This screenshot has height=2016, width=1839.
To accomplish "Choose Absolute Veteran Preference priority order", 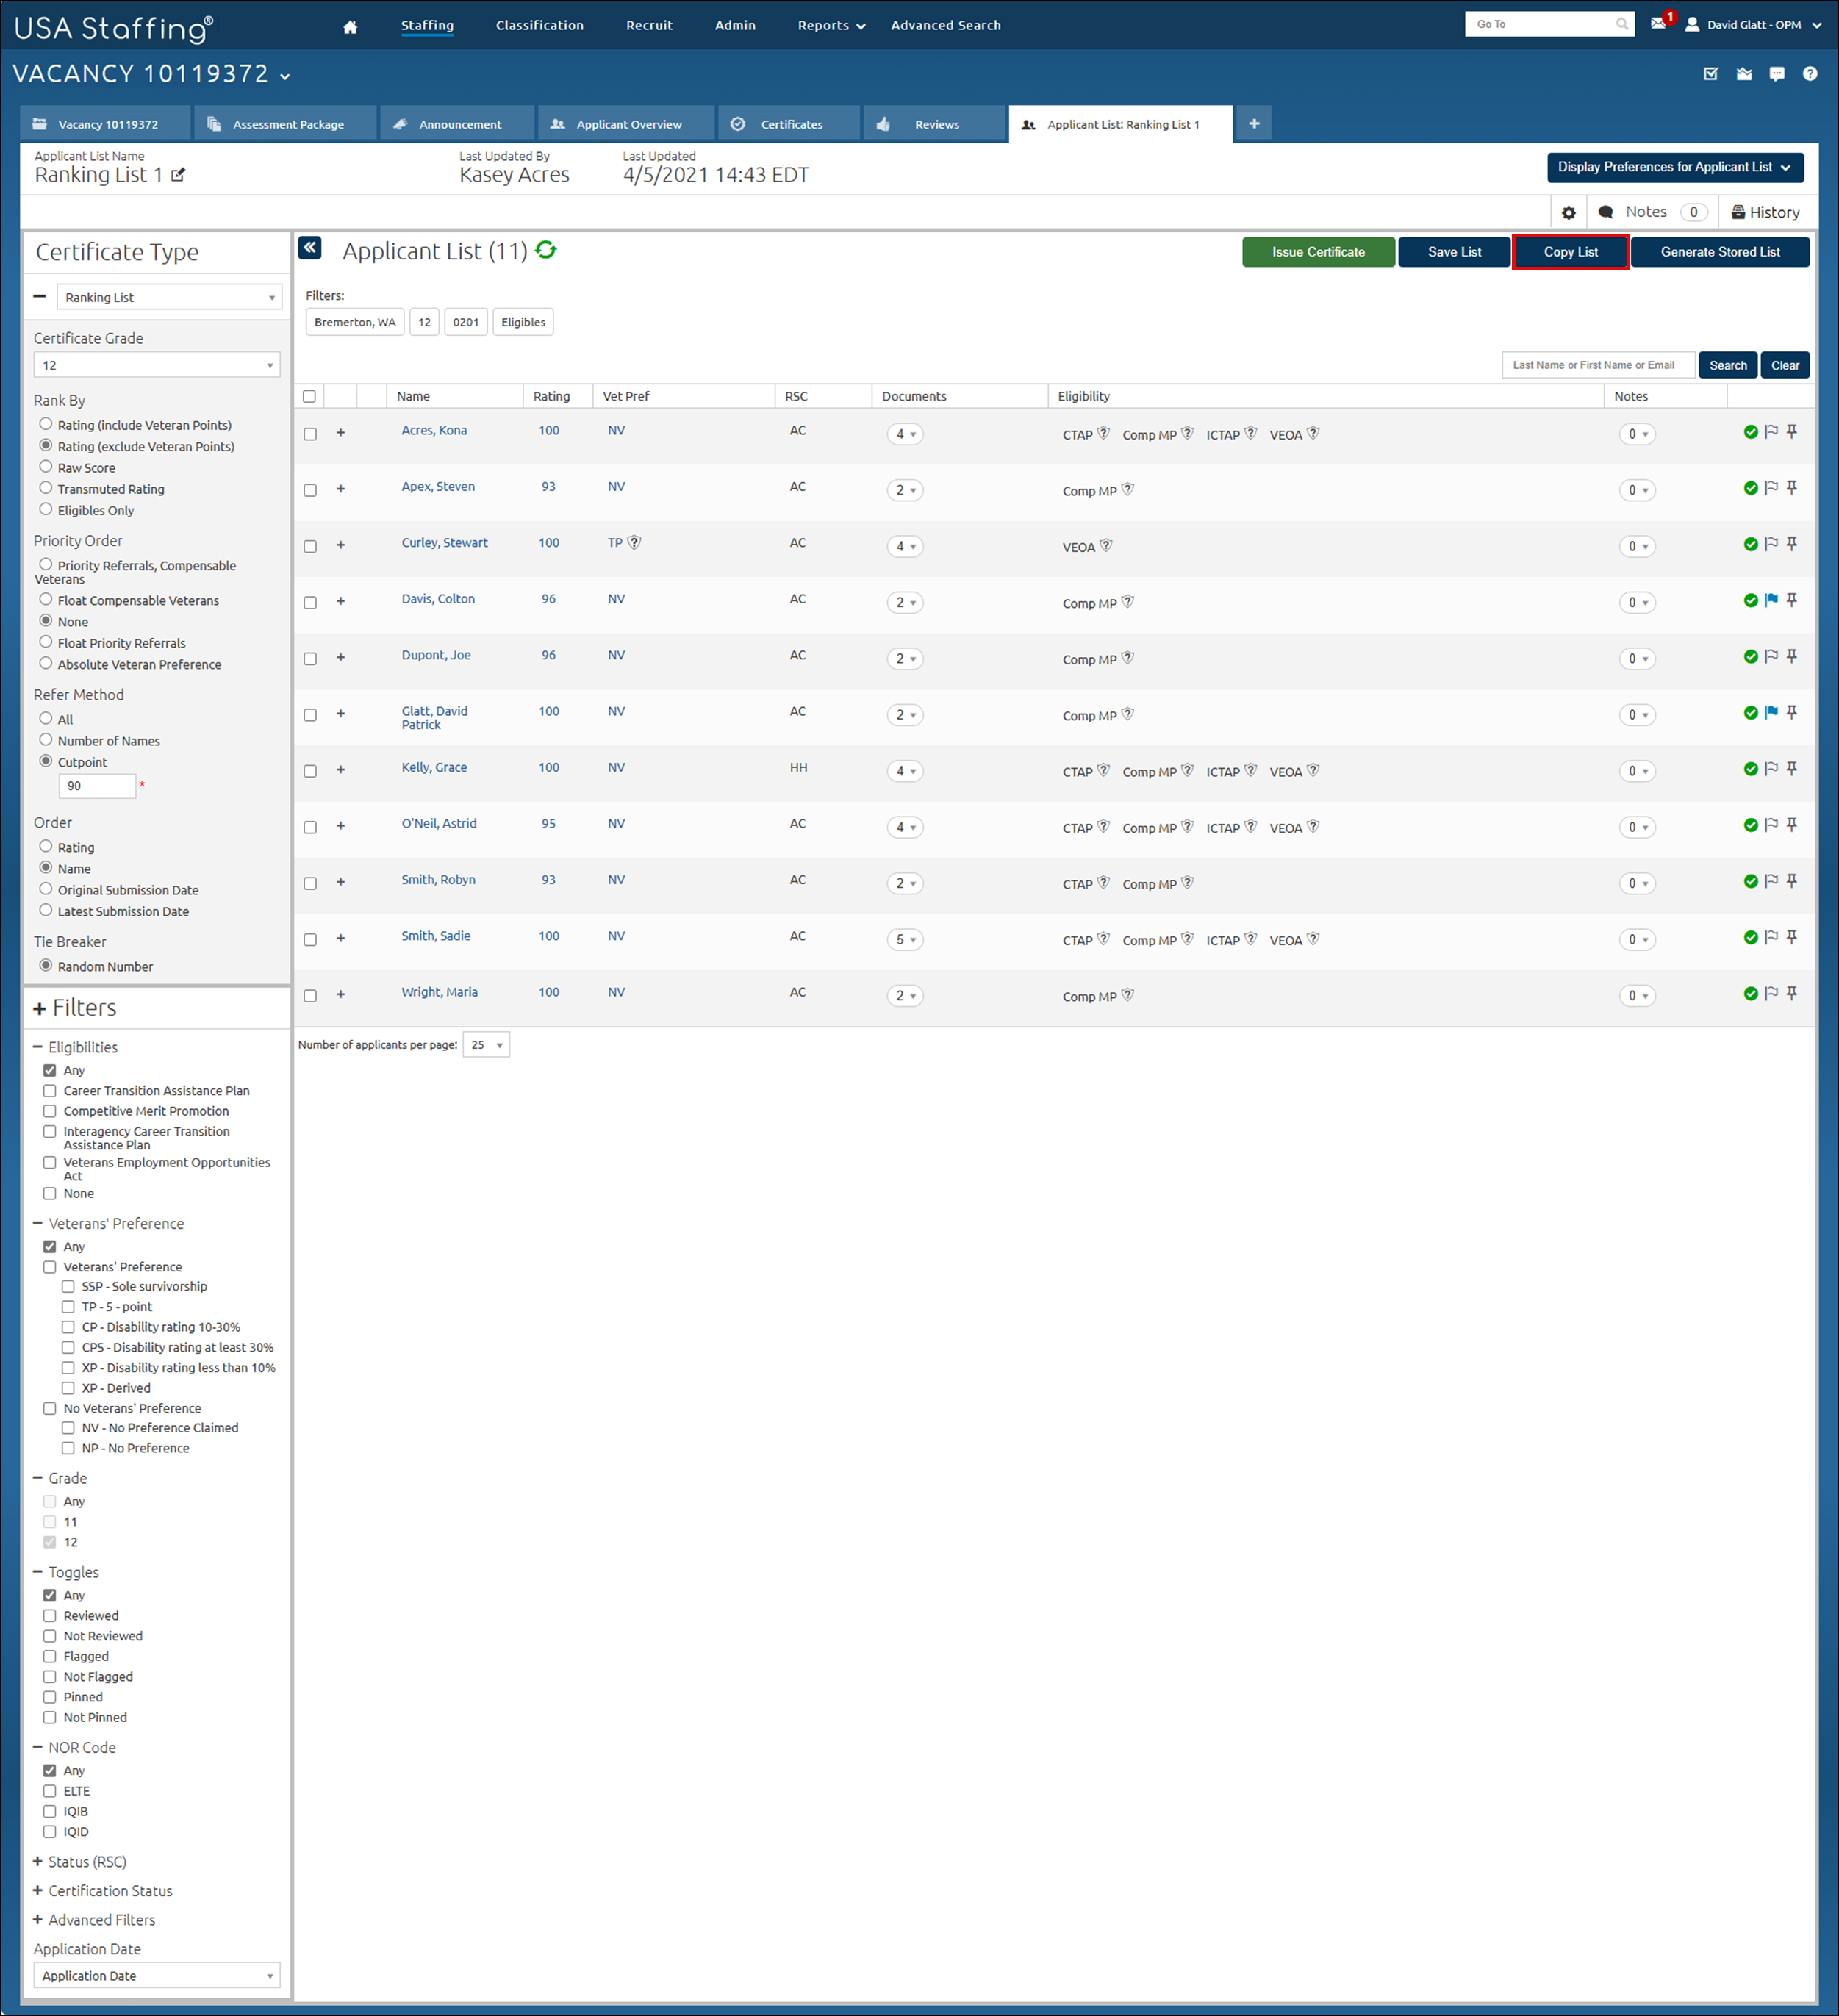I will point(46,663).
